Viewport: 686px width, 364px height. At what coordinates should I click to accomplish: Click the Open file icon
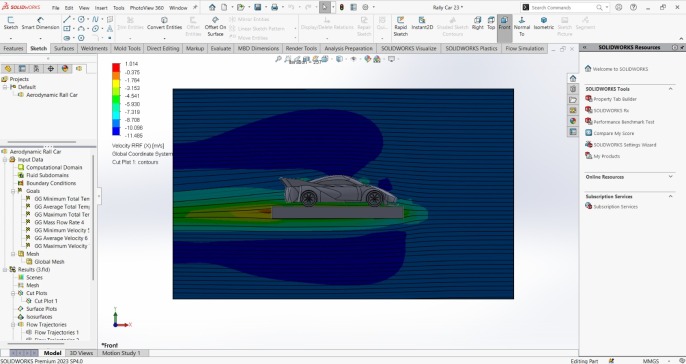pyautogui.click(x=240, y=7)
